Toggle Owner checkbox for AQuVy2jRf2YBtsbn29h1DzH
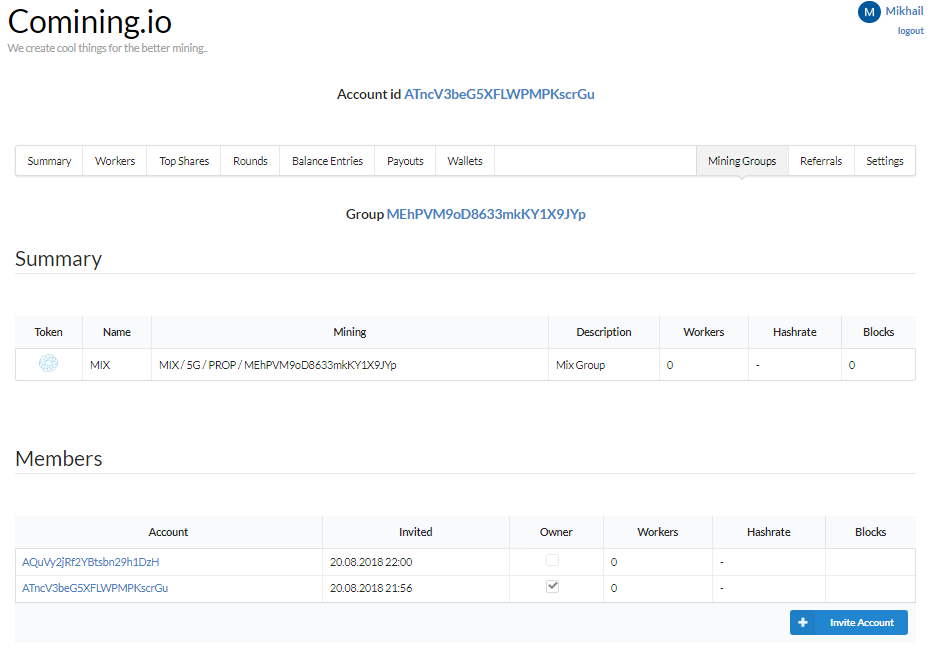 coord(552,560)
